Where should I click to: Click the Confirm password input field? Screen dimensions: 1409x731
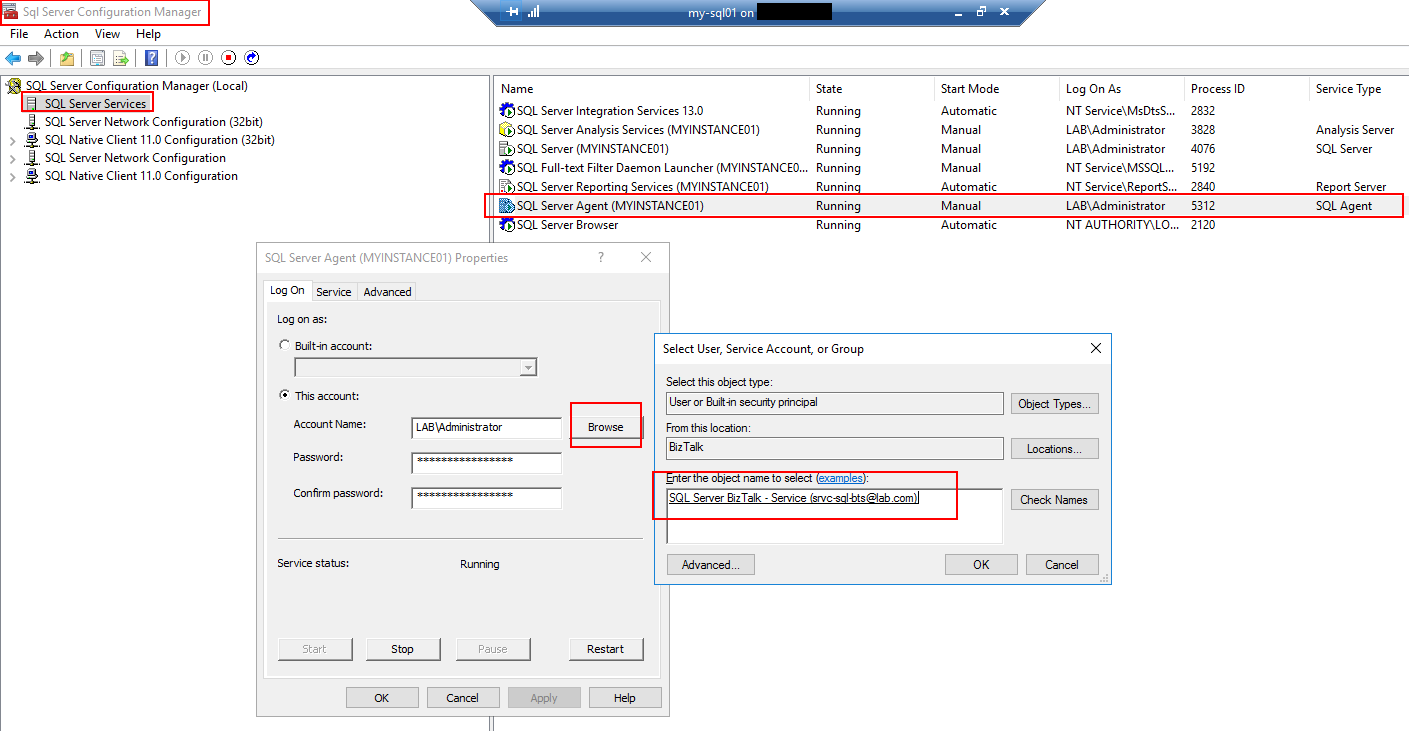486,497
